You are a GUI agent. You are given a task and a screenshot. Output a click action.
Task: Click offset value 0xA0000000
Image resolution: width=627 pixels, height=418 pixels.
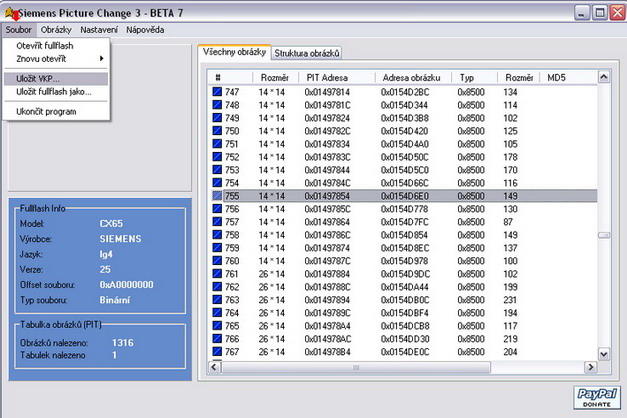click(x=126, y=285)
